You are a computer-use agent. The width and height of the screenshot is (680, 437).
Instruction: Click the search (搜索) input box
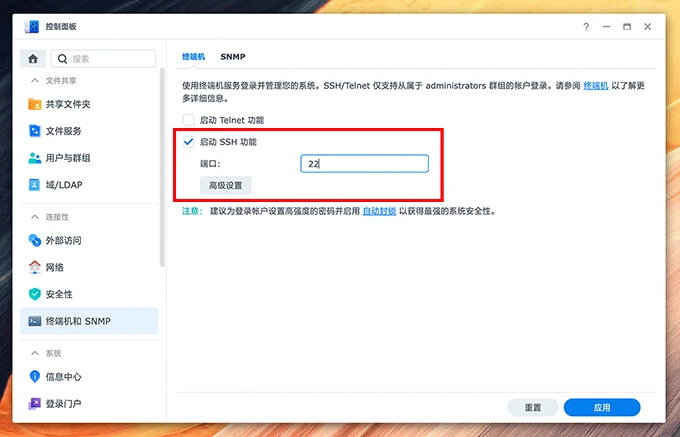coord(103,59)
